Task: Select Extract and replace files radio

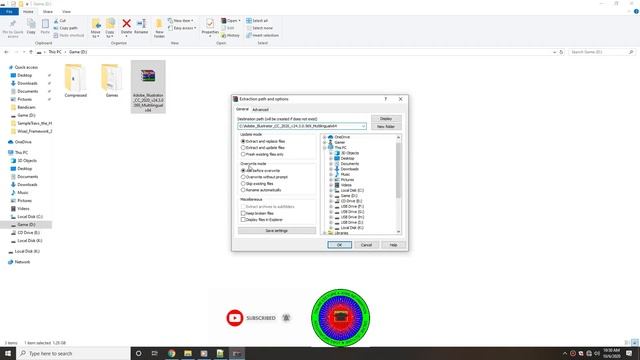Action: click(243, 141)
